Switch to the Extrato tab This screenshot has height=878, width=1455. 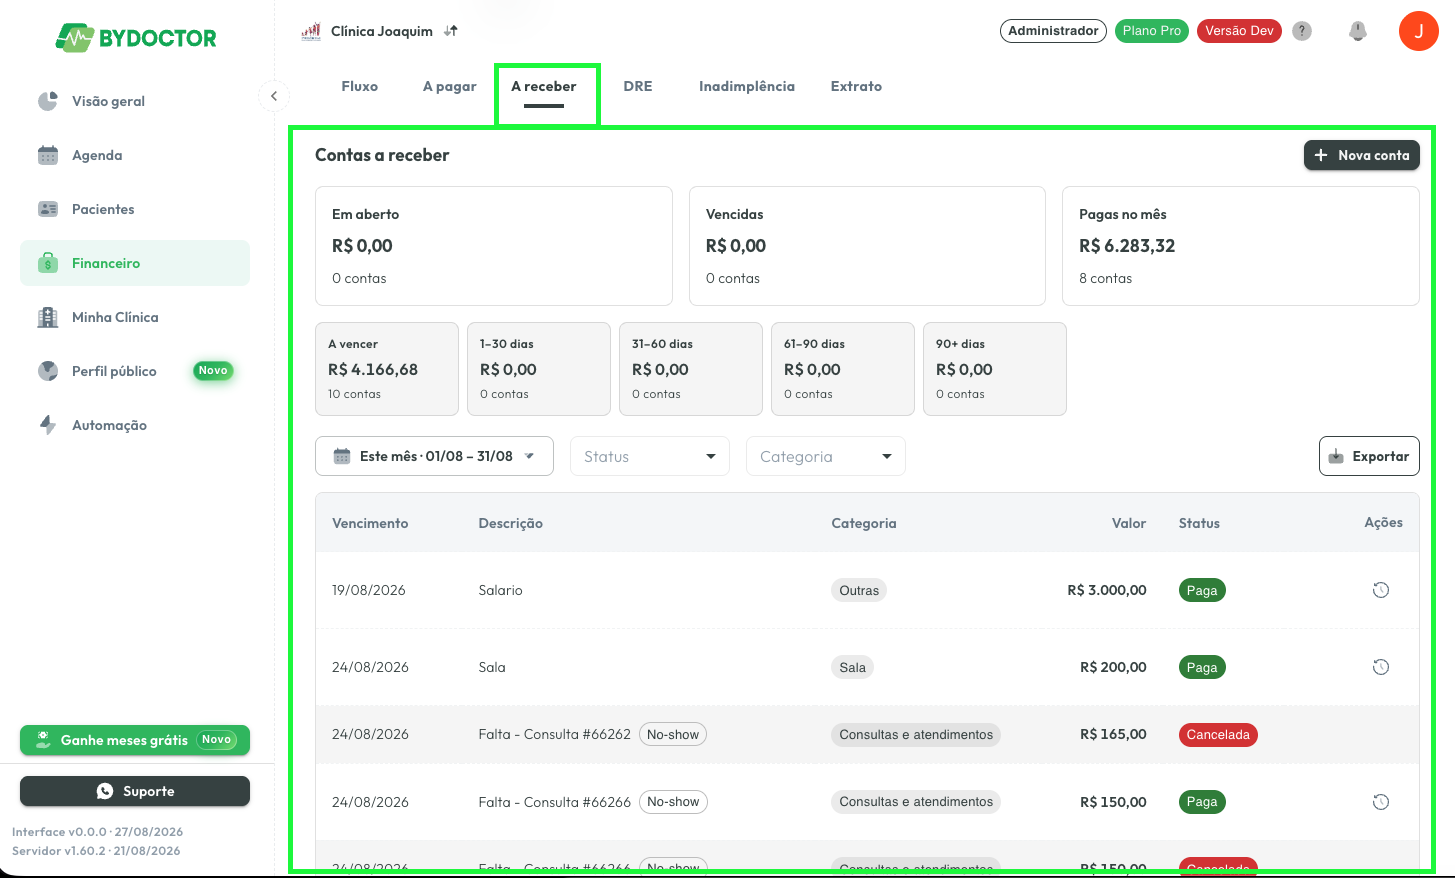point(856,86)
